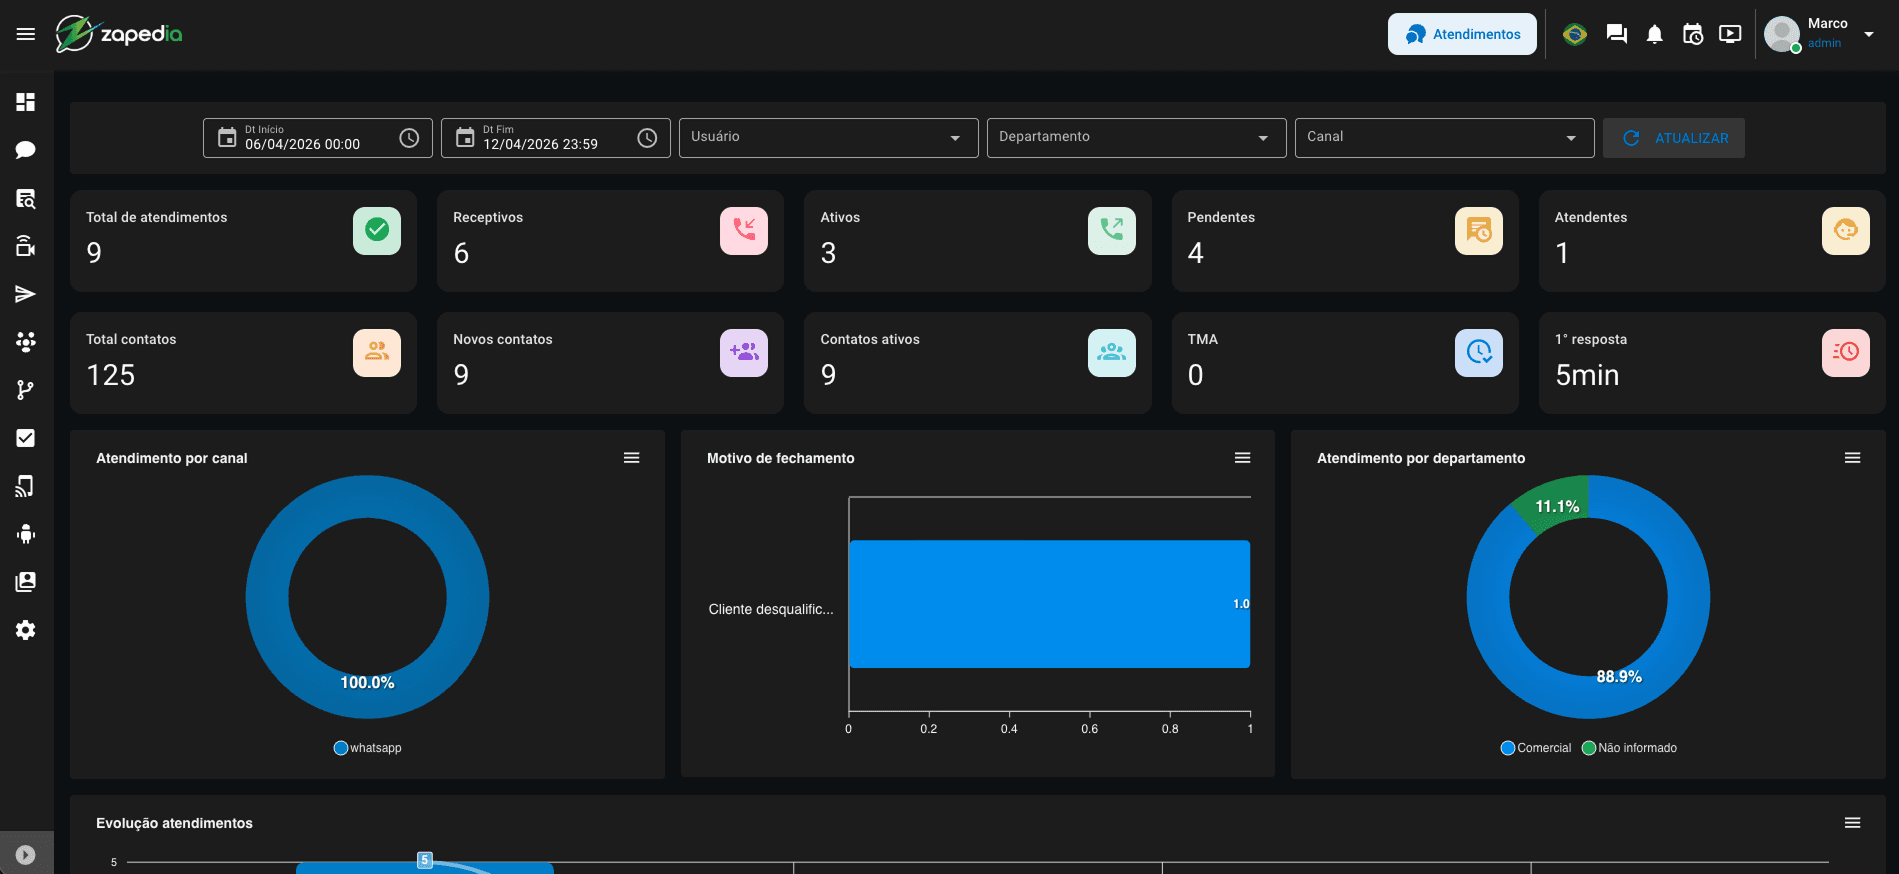Open the send arrow icon in sidebar
This screenshot has height=874, width=1899.
(26, 294)
